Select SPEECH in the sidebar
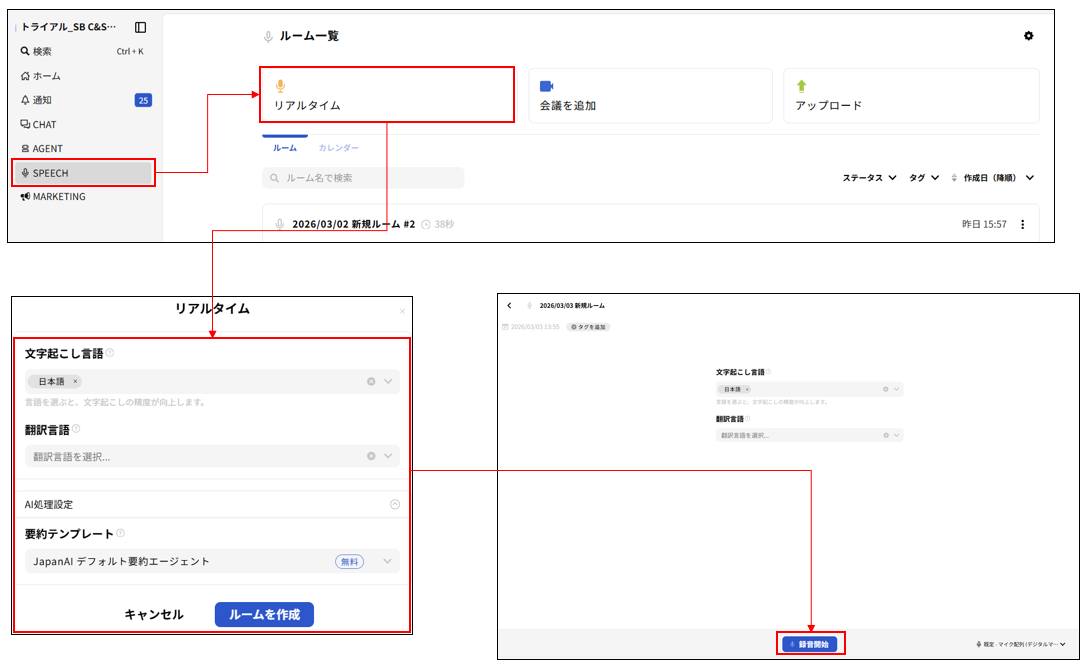The height and width of the screenshot is (670, 1087). 84,173
